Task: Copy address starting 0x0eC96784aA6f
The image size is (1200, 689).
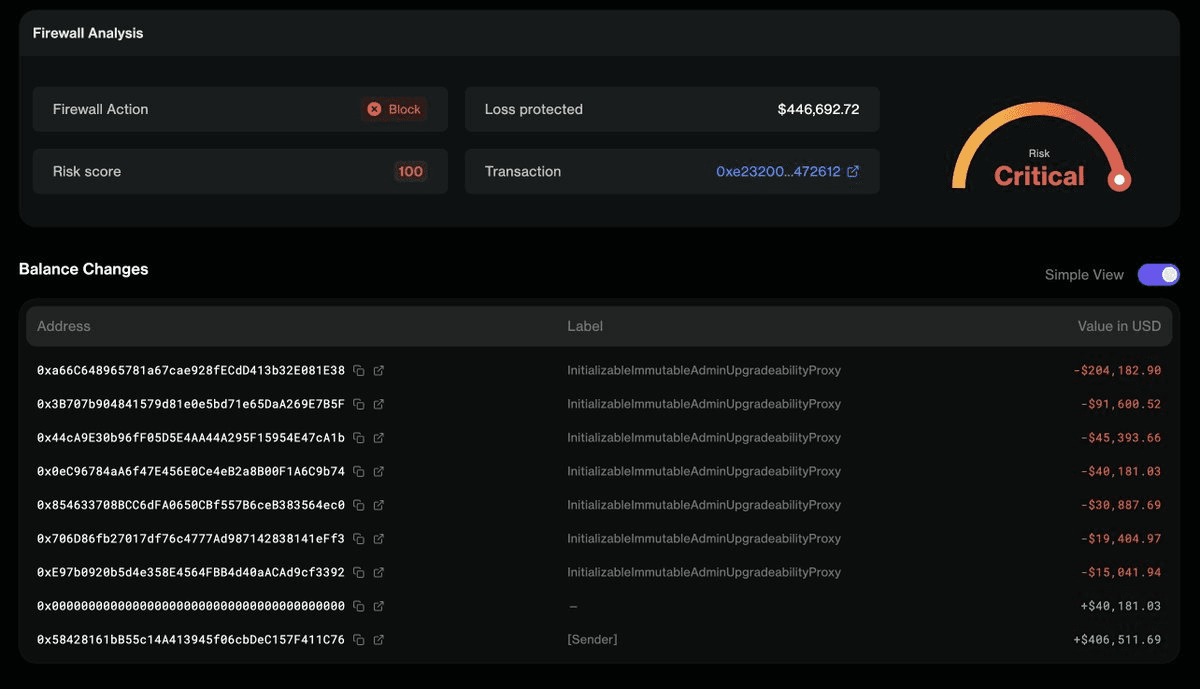Action: 359,472
